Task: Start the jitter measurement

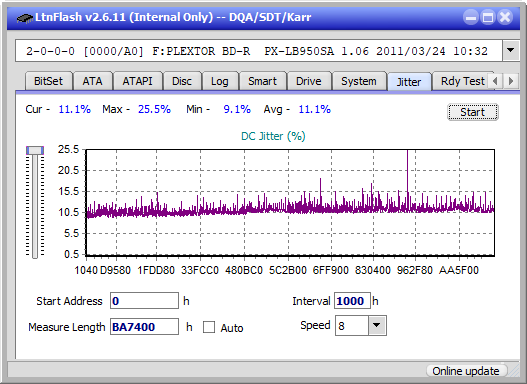Action: [x=473, y=112]
